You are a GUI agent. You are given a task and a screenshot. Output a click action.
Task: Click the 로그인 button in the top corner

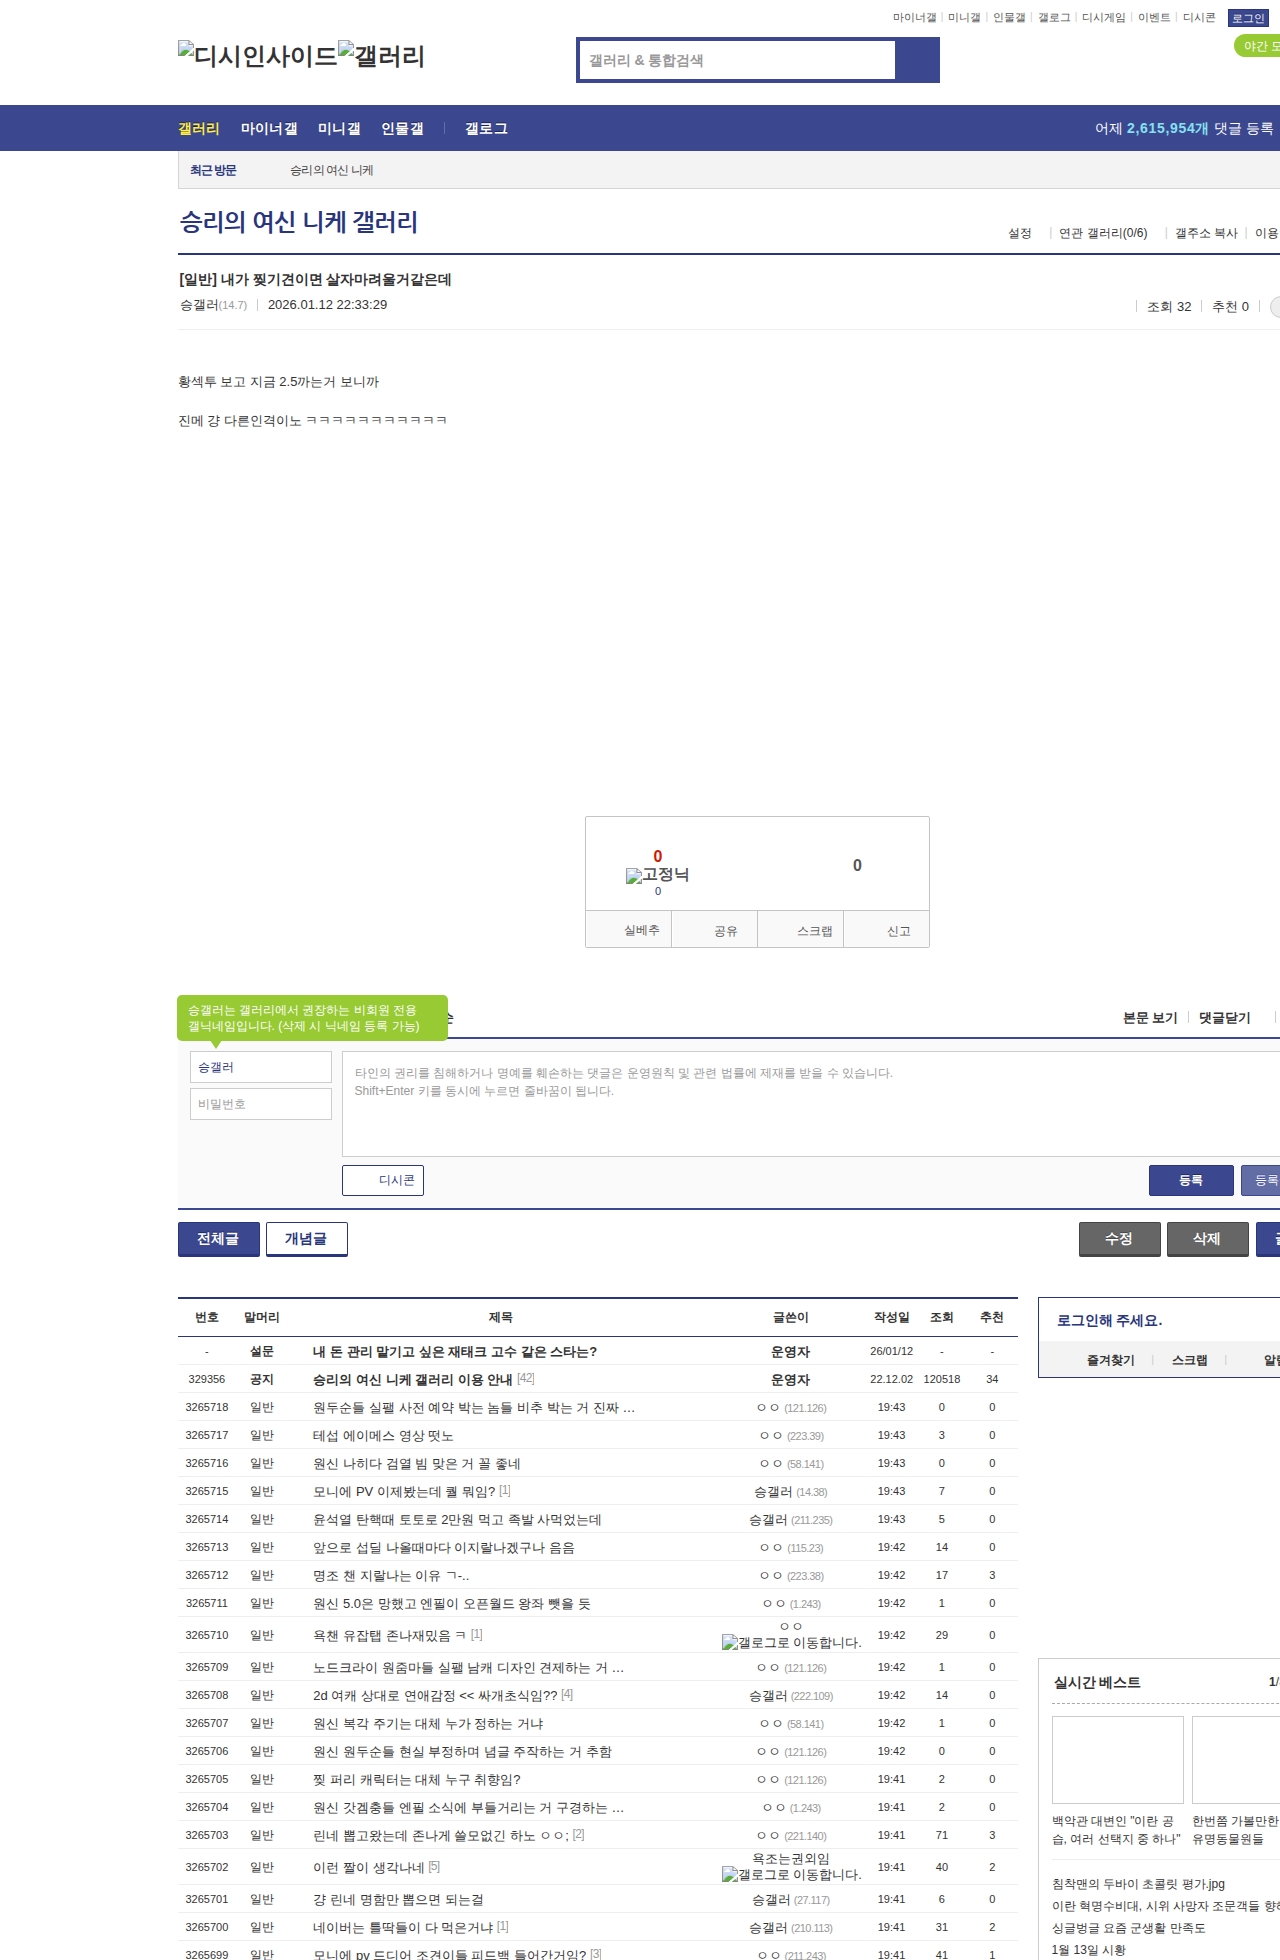(x=1248, y=18)
